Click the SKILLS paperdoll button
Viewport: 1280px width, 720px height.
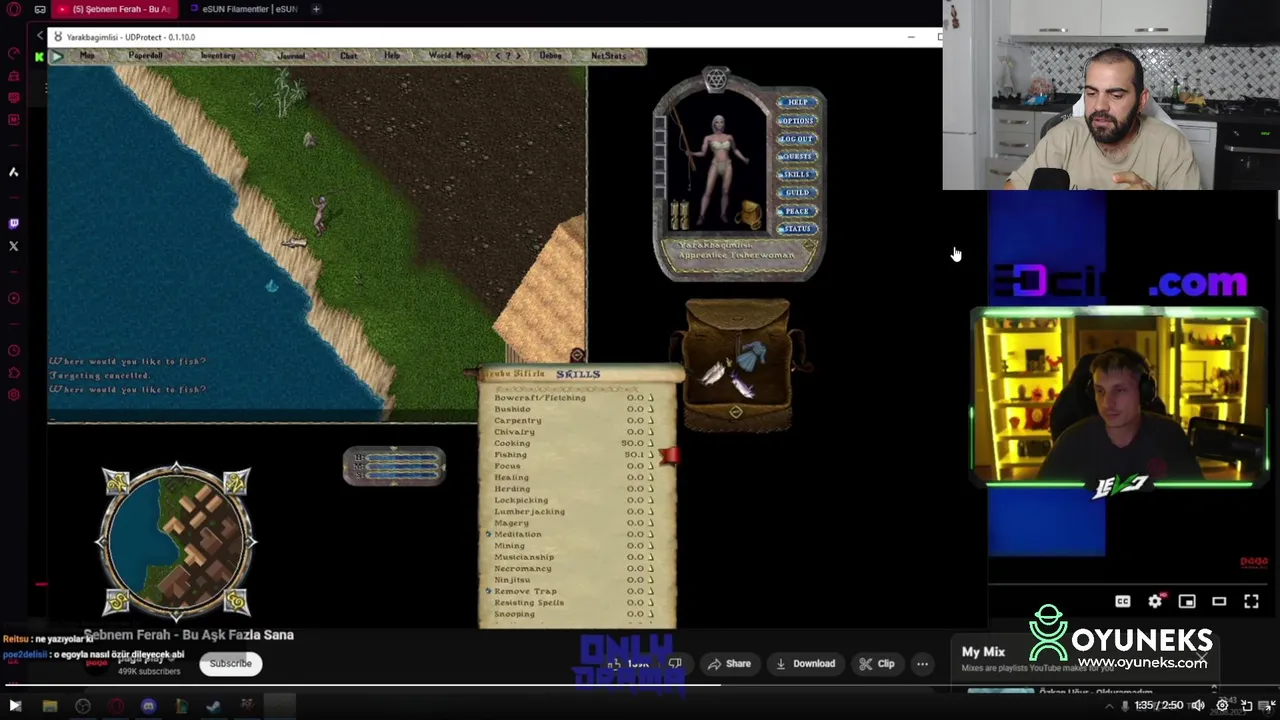click(797, 174)
